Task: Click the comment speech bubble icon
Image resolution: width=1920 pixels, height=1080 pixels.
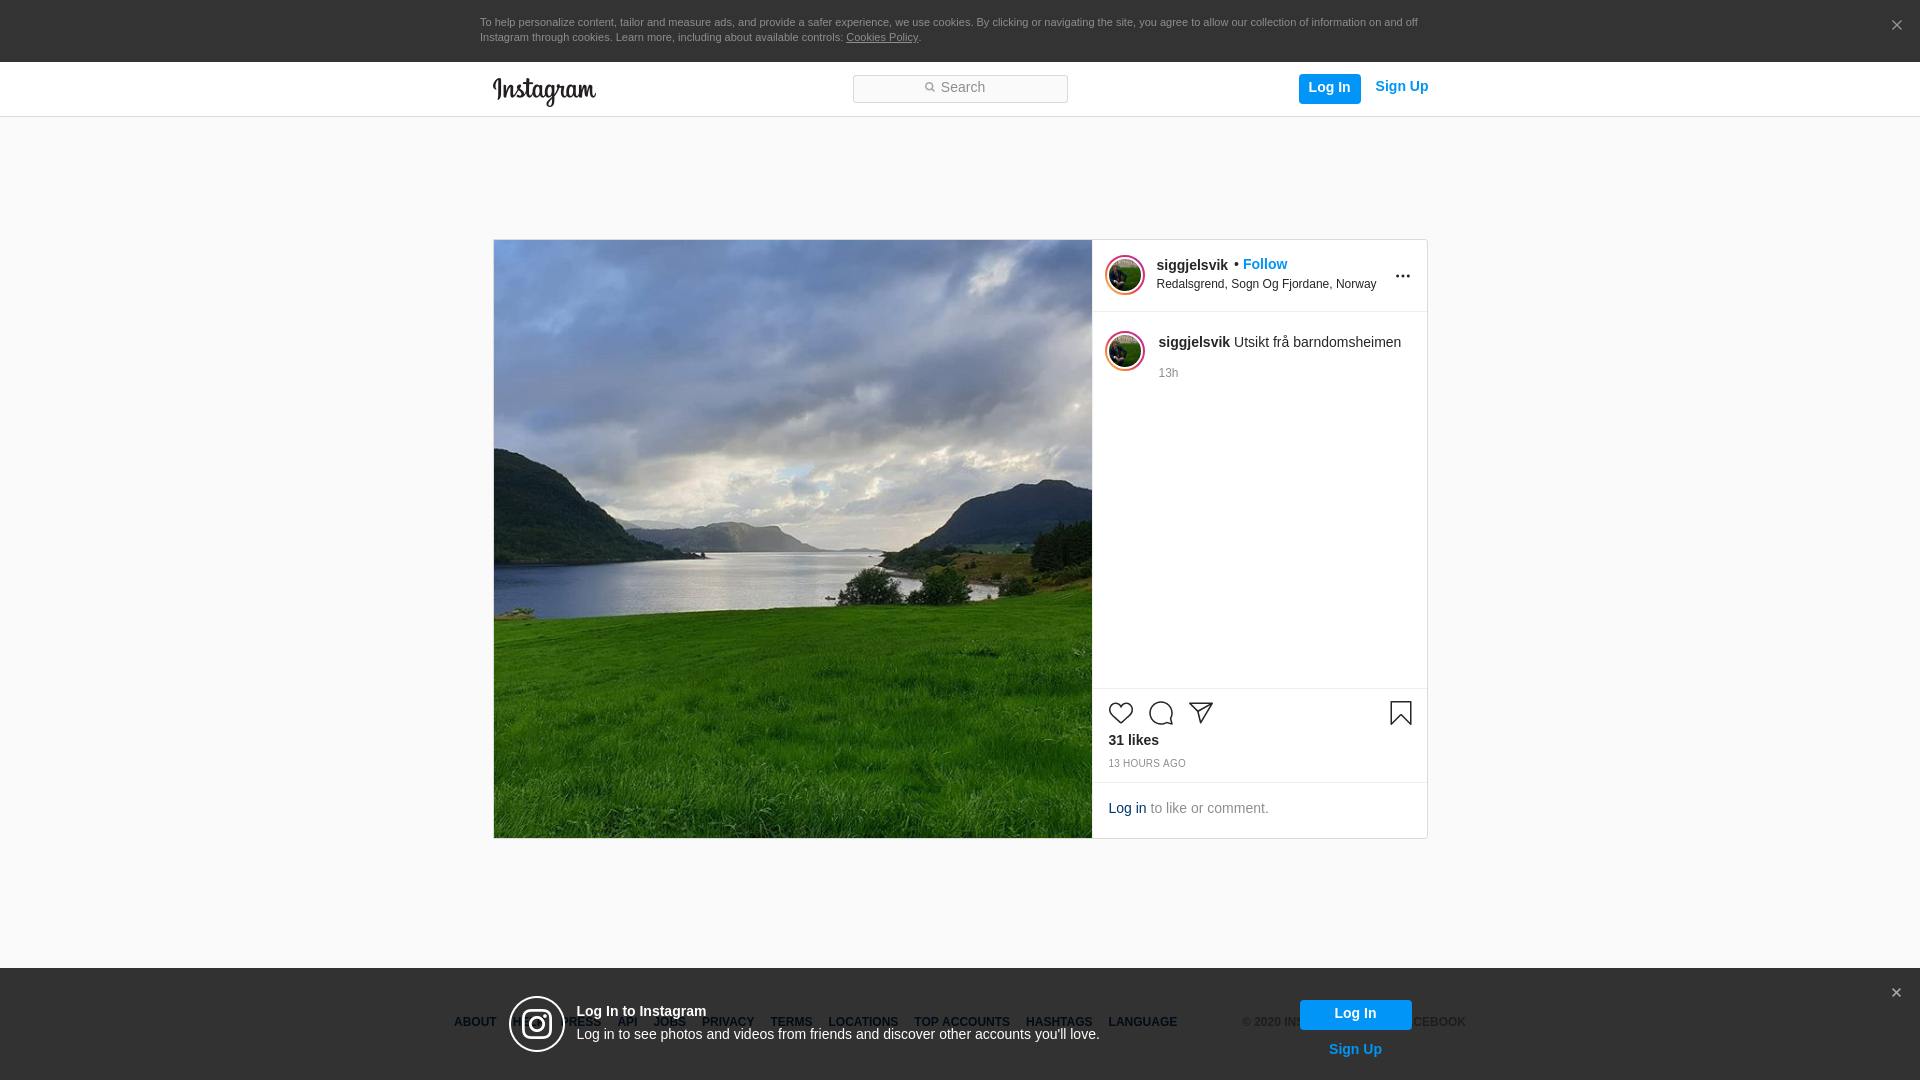Action: [x=1160, y=713]
